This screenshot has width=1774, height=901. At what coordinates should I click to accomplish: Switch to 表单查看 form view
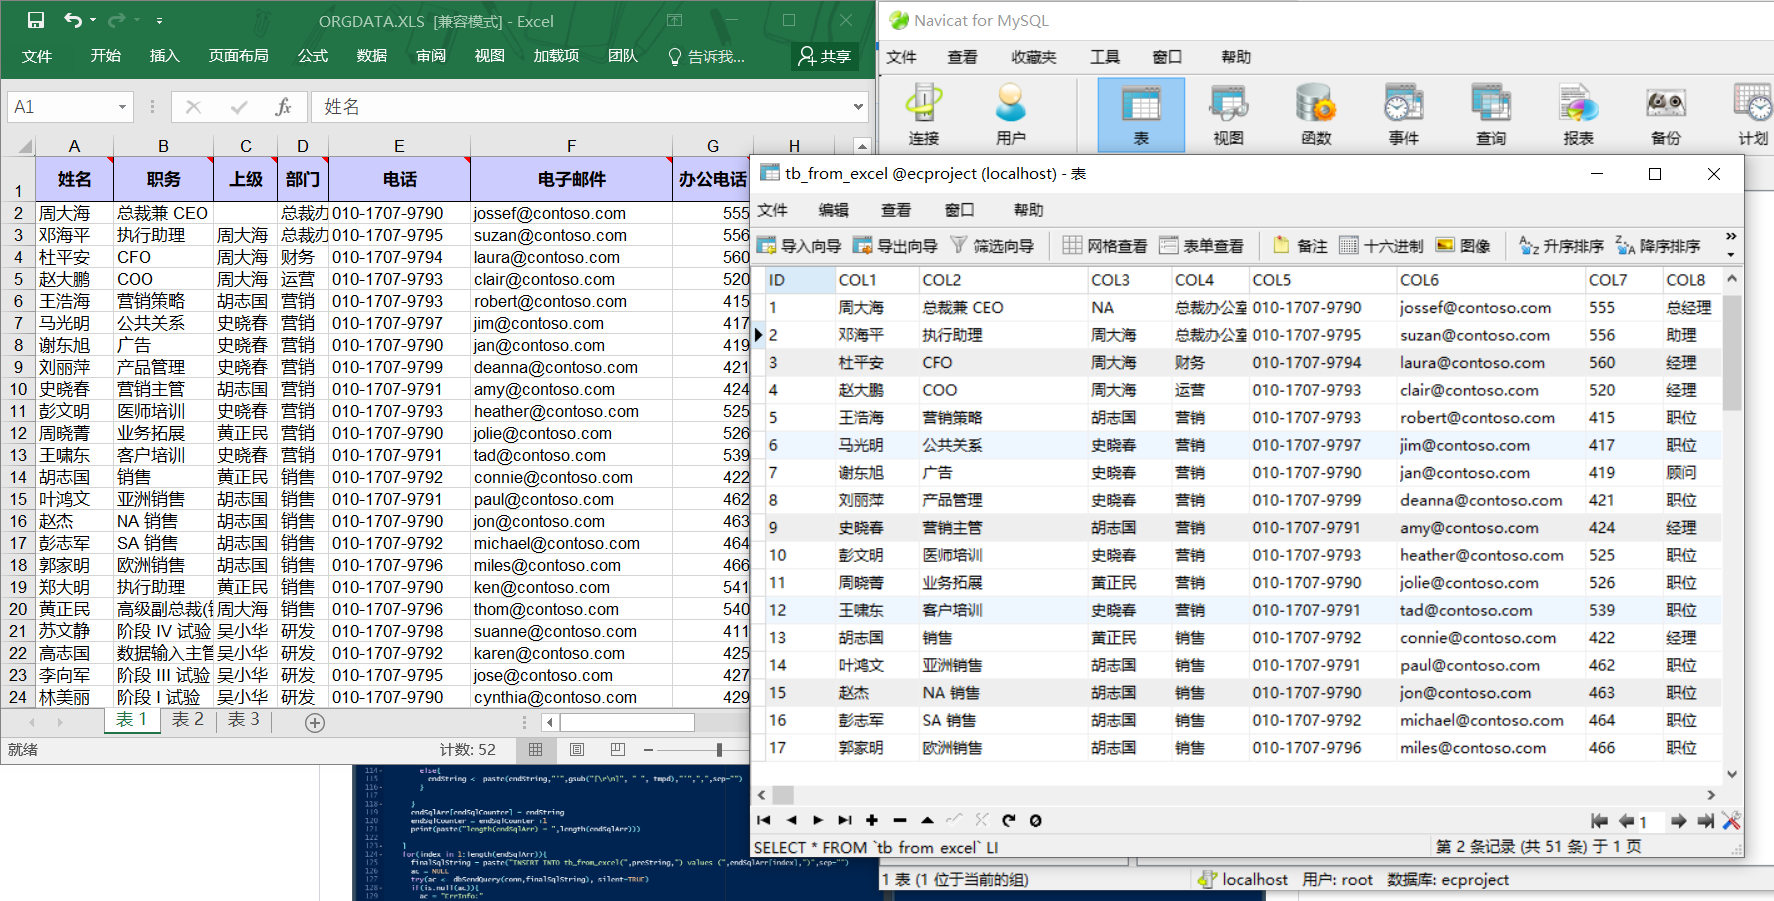[x=1201, y=246]
